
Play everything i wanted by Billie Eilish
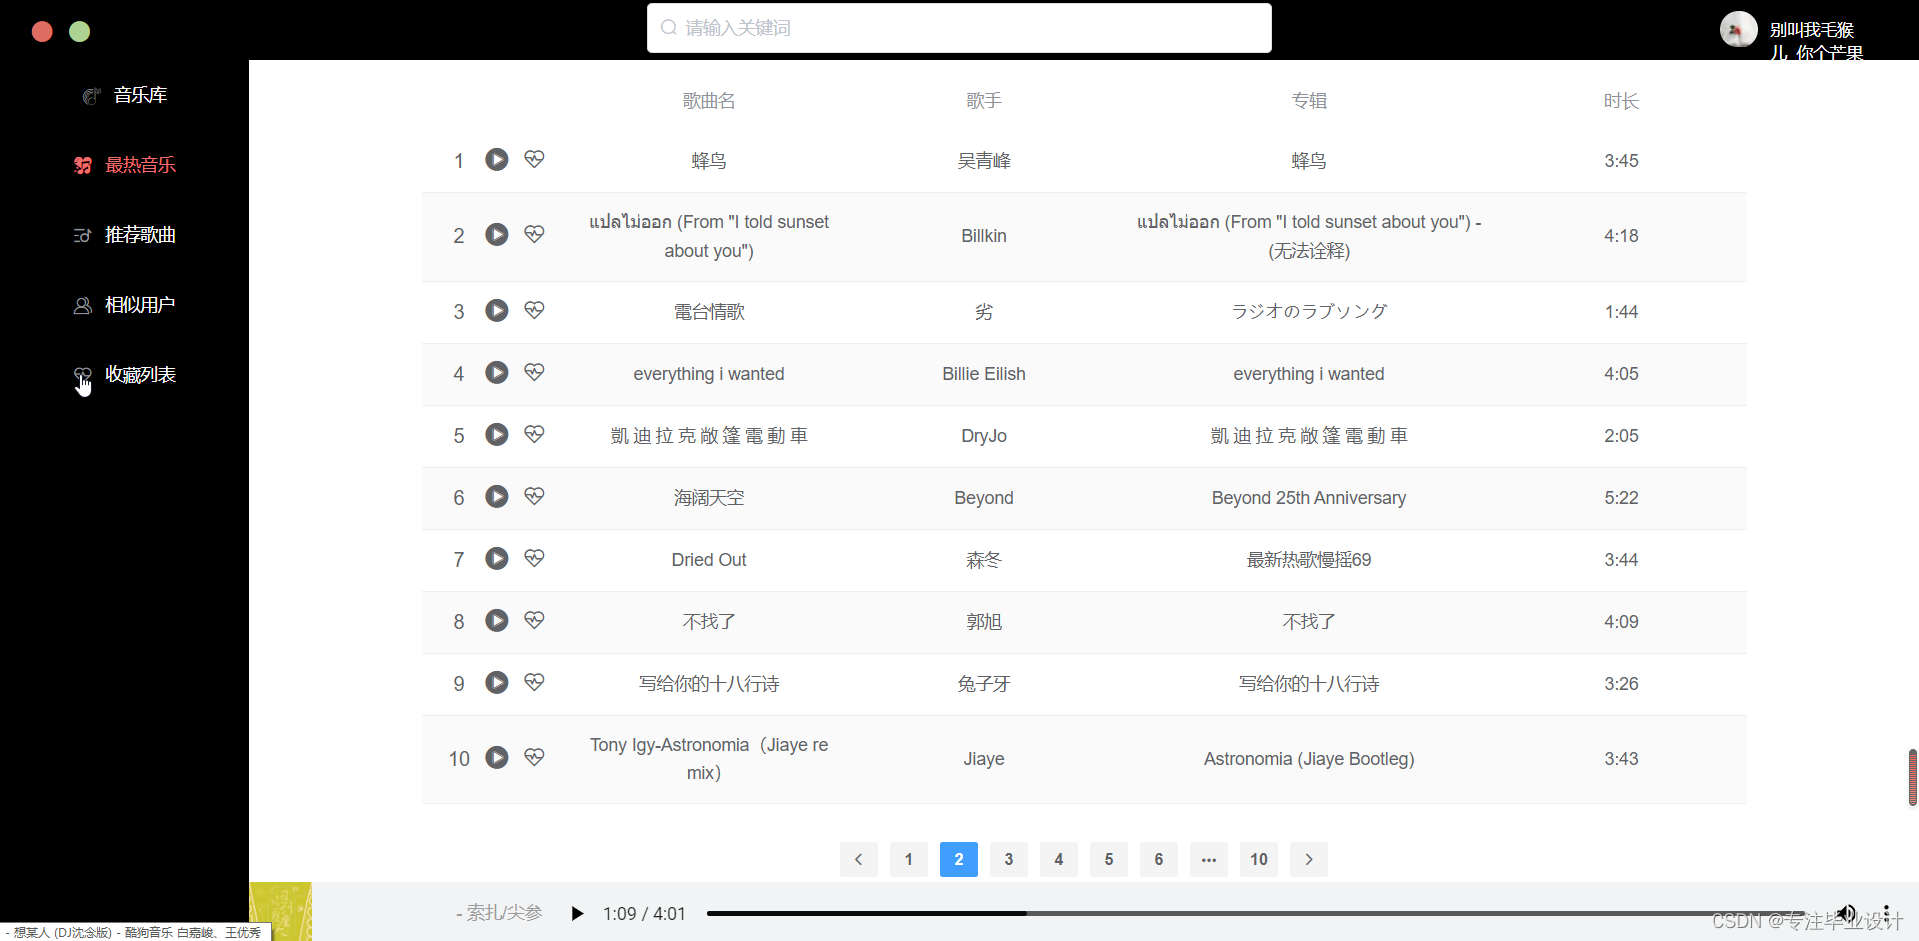(497, 372)
